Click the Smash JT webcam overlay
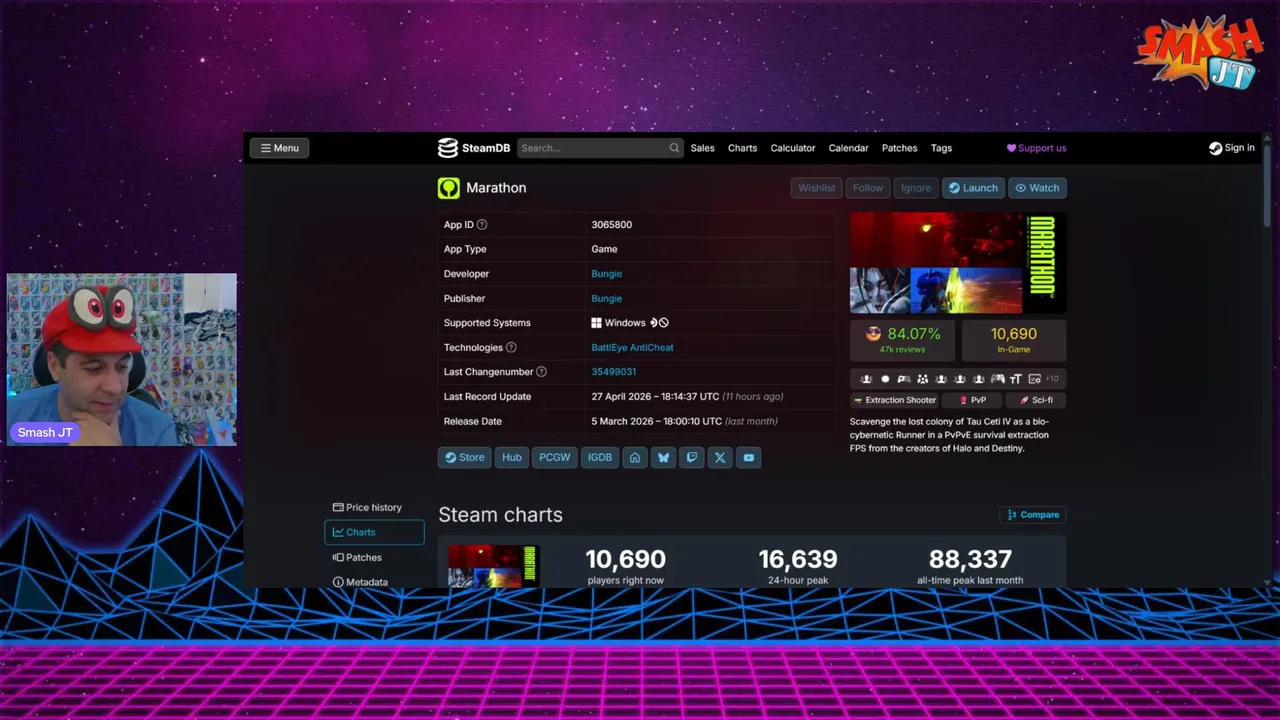Viewport: 1280px width, 720px height. pyautogui.click(x=122, y=360)
